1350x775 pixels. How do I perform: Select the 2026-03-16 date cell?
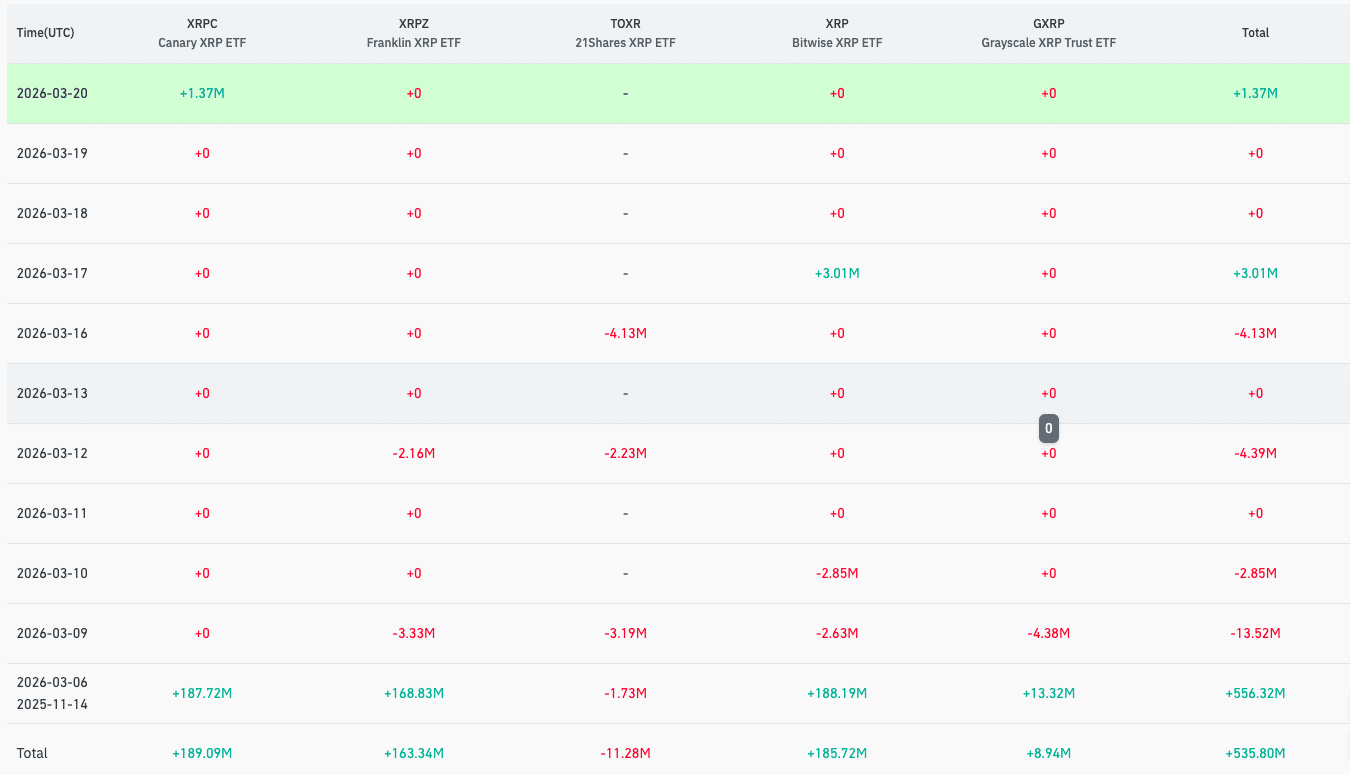pos(52,333)
